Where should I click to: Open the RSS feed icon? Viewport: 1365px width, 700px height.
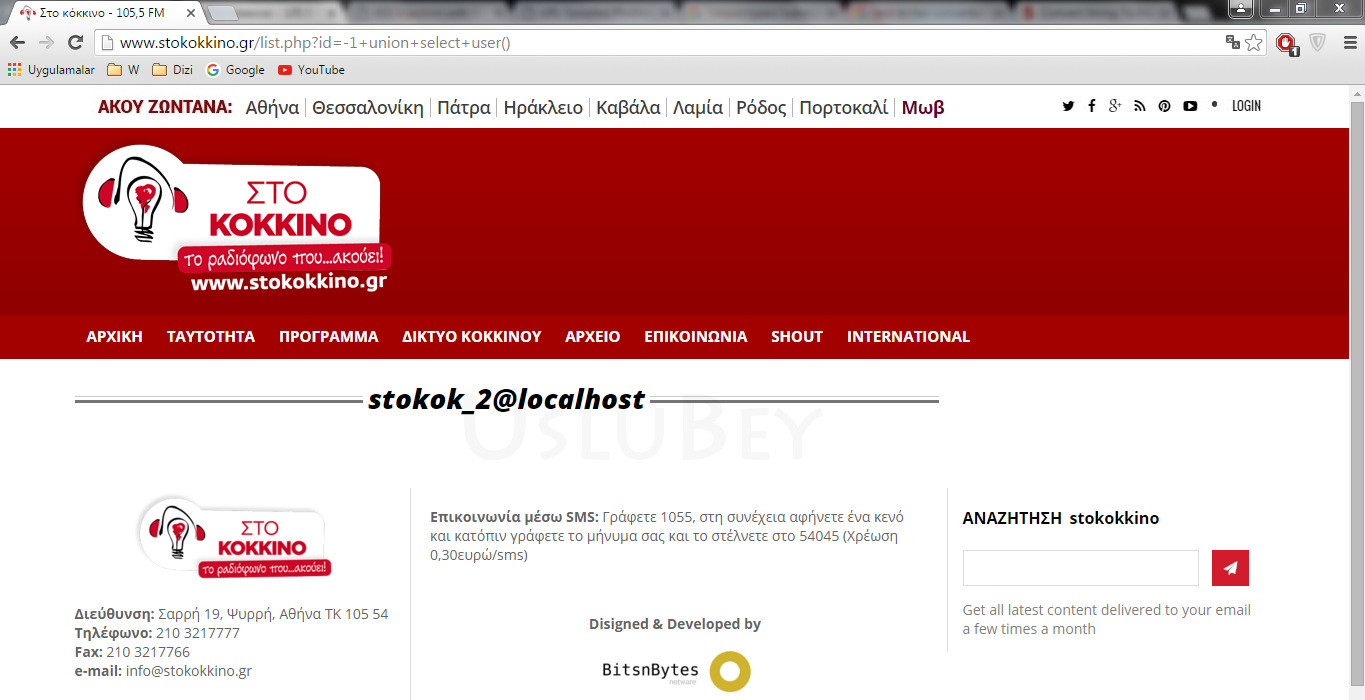pos(1140,106)
